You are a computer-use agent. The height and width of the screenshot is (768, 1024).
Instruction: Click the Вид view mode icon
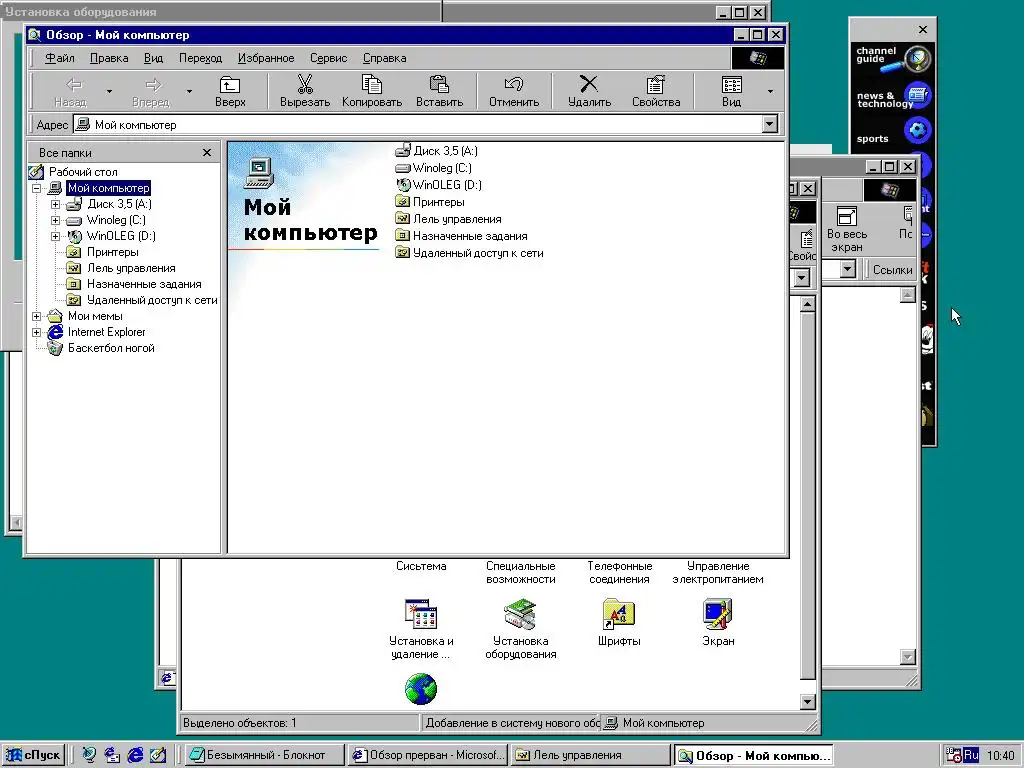(731, 84)
